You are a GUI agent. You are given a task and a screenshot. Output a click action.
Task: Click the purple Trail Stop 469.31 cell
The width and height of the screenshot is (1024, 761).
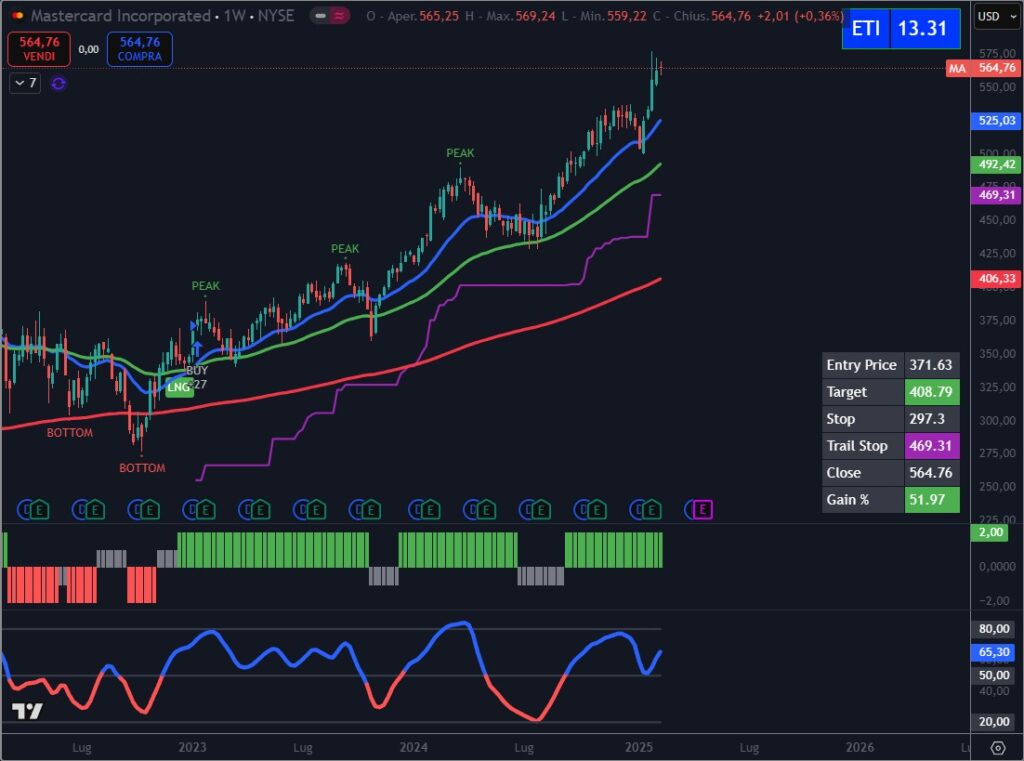coord(931,446)
